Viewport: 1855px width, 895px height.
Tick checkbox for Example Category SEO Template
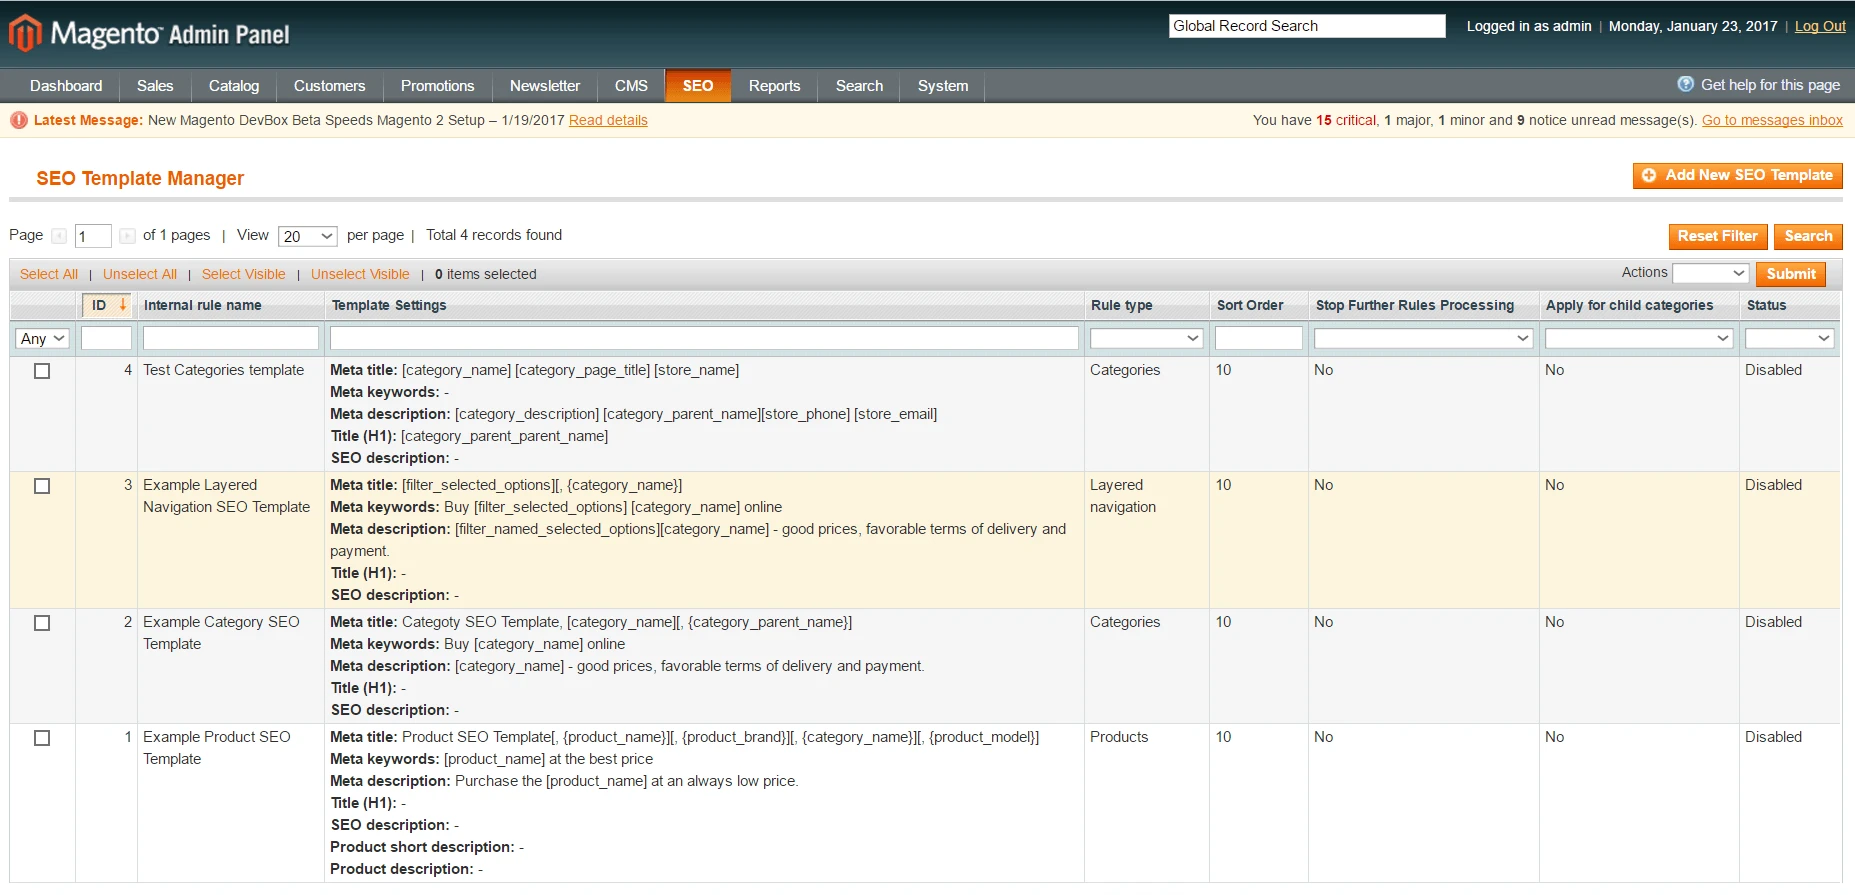[42, 623]
